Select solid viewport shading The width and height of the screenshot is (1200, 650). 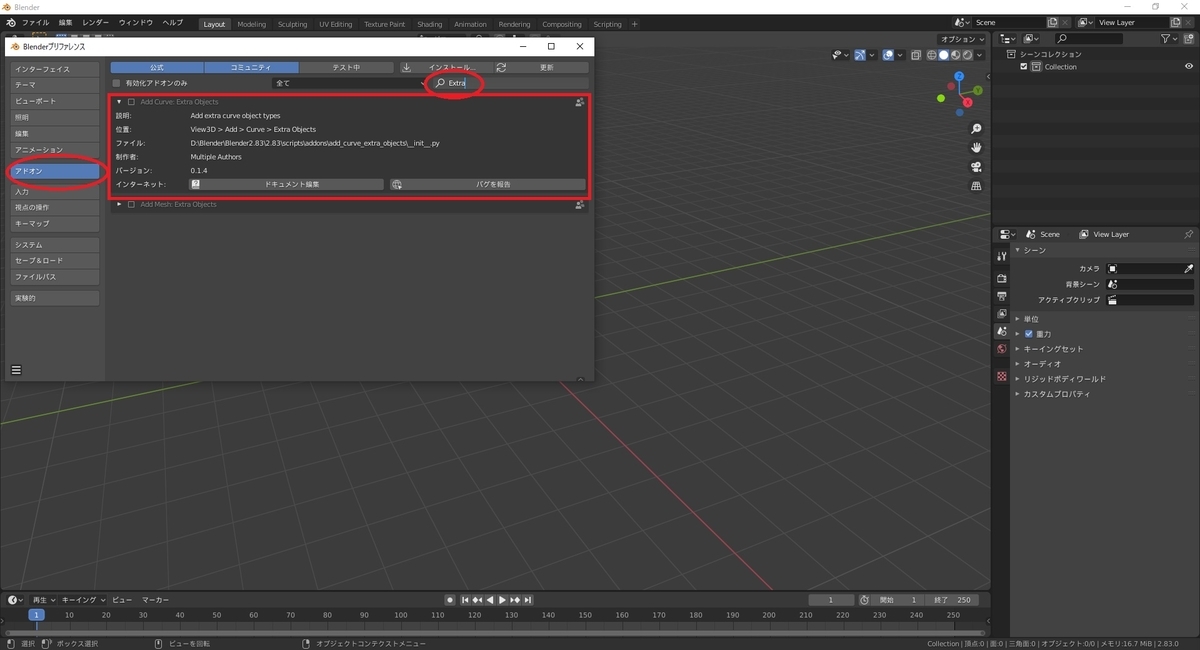coord(944,55)
